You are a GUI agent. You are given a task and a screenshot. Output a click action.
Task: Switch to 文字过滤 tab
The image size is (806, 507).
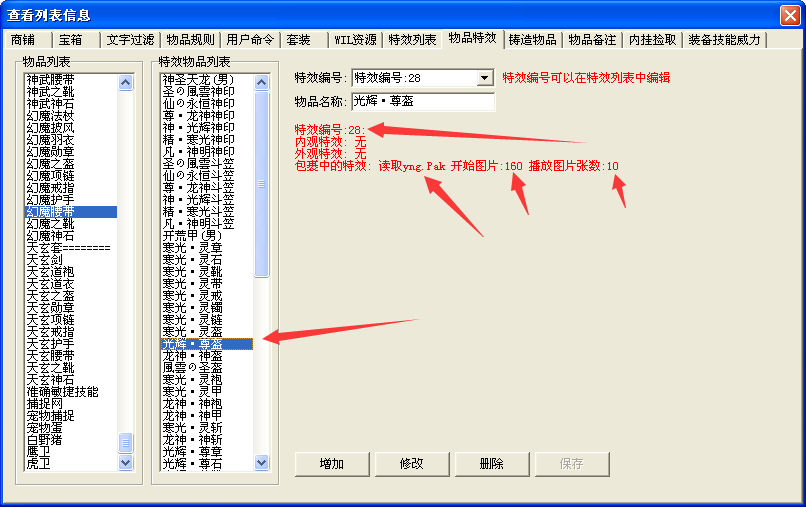(130, 40)
